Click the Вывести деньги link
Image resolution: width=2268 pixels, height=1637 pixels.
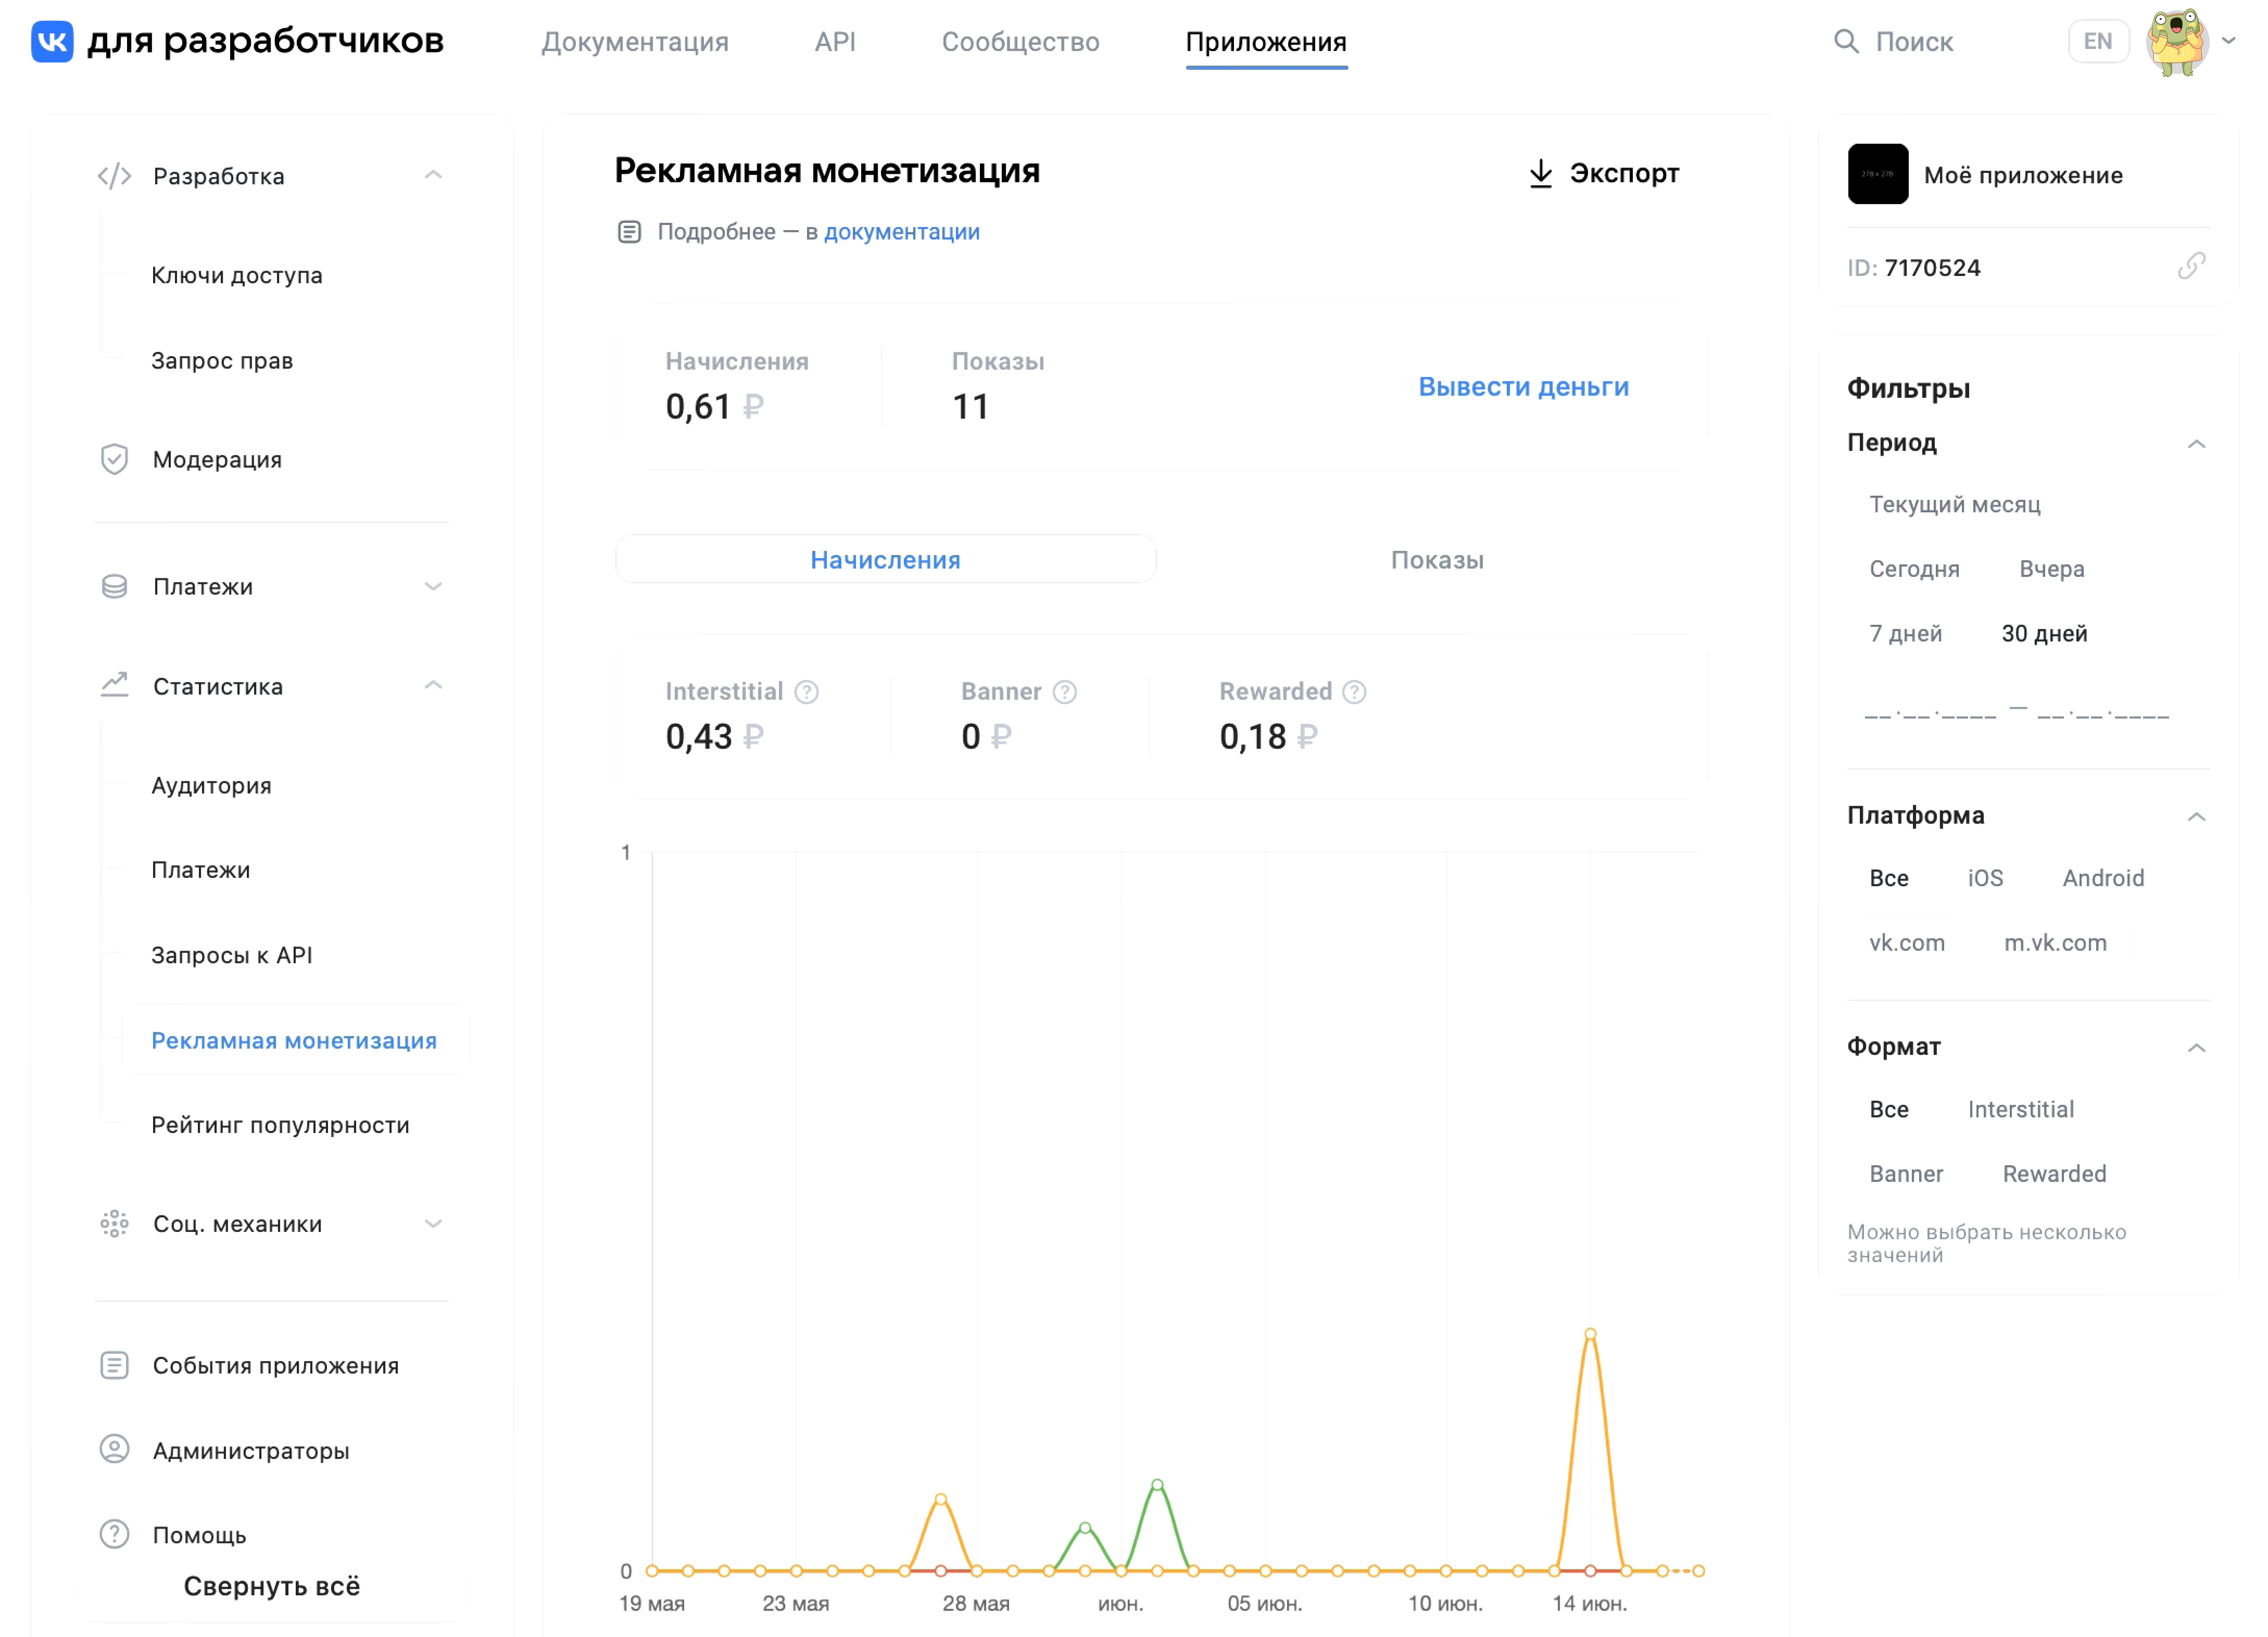tap(1523, 387)
